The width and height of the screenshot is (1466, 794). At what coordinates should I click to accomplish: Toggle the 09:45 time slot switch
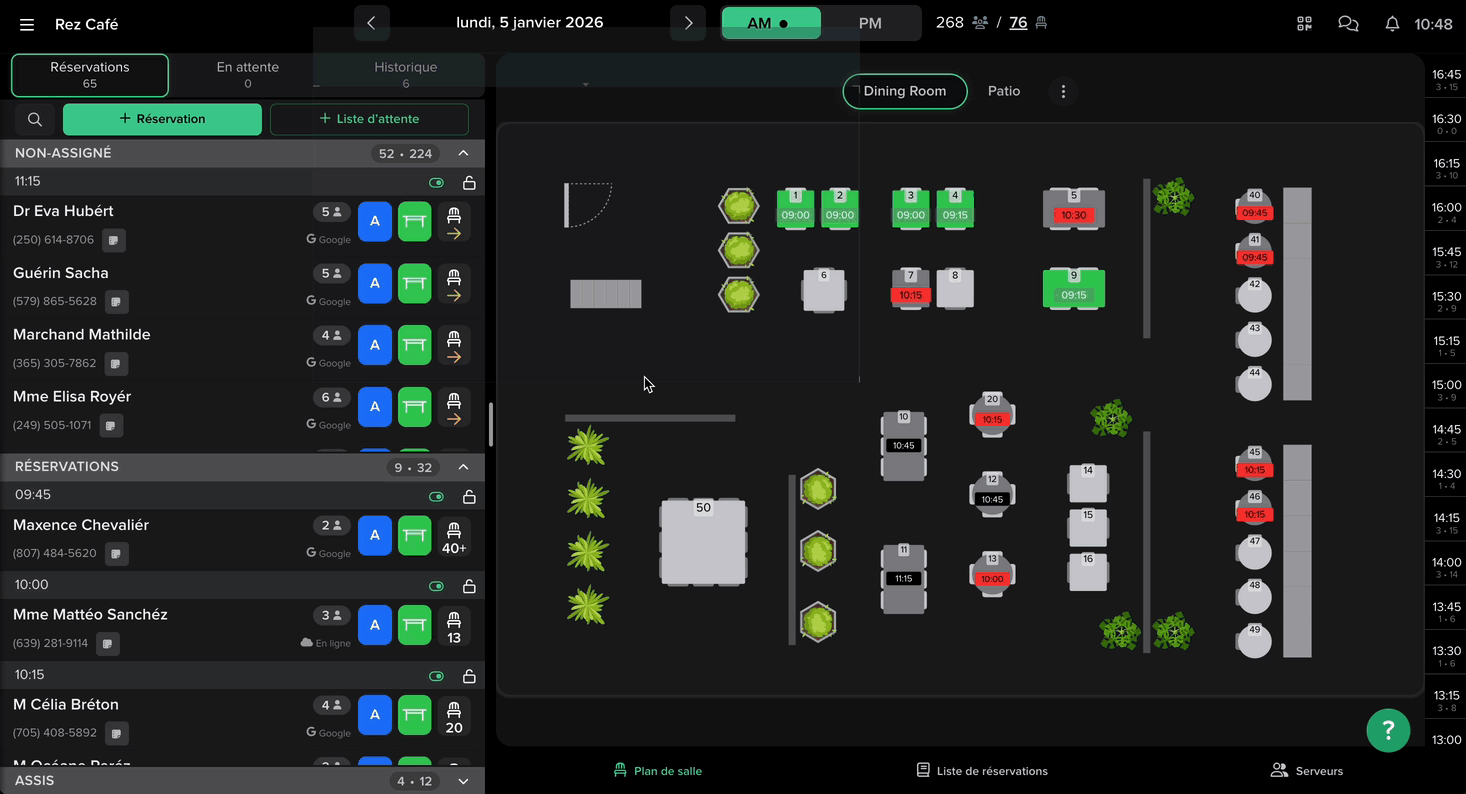click(436, 497)
